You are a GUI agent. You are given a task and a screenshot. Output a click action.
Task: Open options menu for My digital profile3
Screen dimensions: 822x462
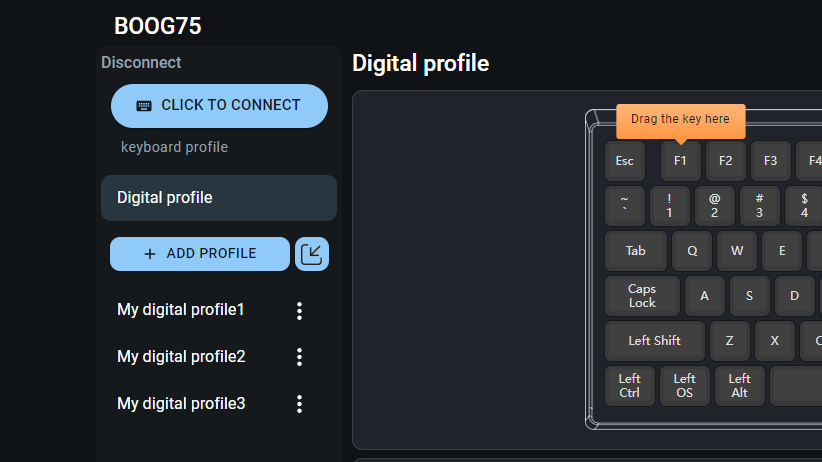pyautogui.click(x=299, y=404)
